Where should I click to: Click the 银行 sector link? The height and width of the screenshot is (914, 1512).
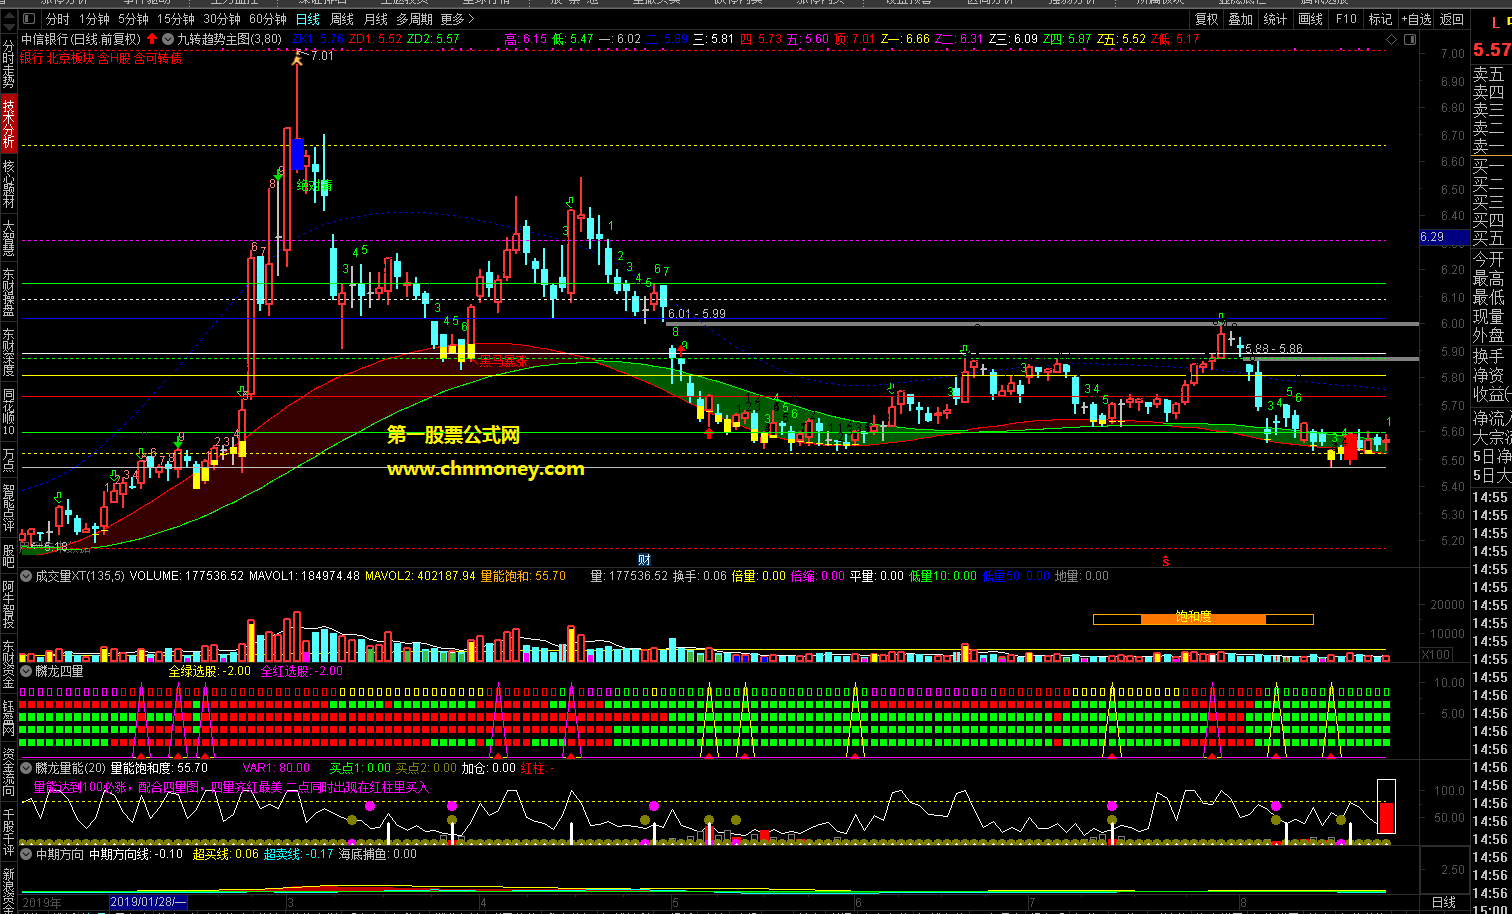point(32,57)
